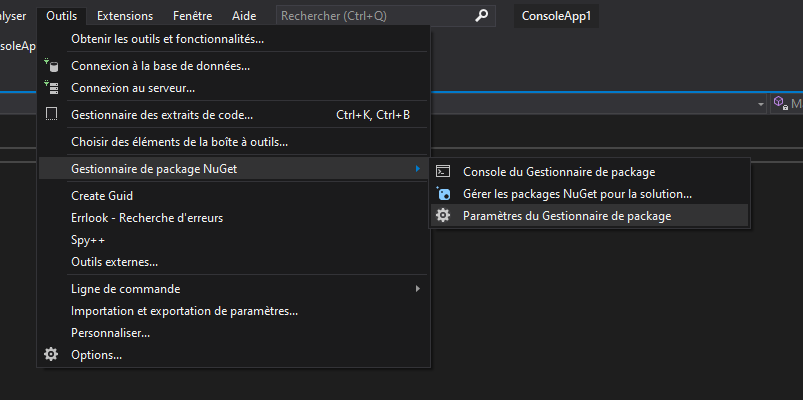
Task: Select Choisir des éléments de la boîte à outils
Action: click(x=233, y=142)
